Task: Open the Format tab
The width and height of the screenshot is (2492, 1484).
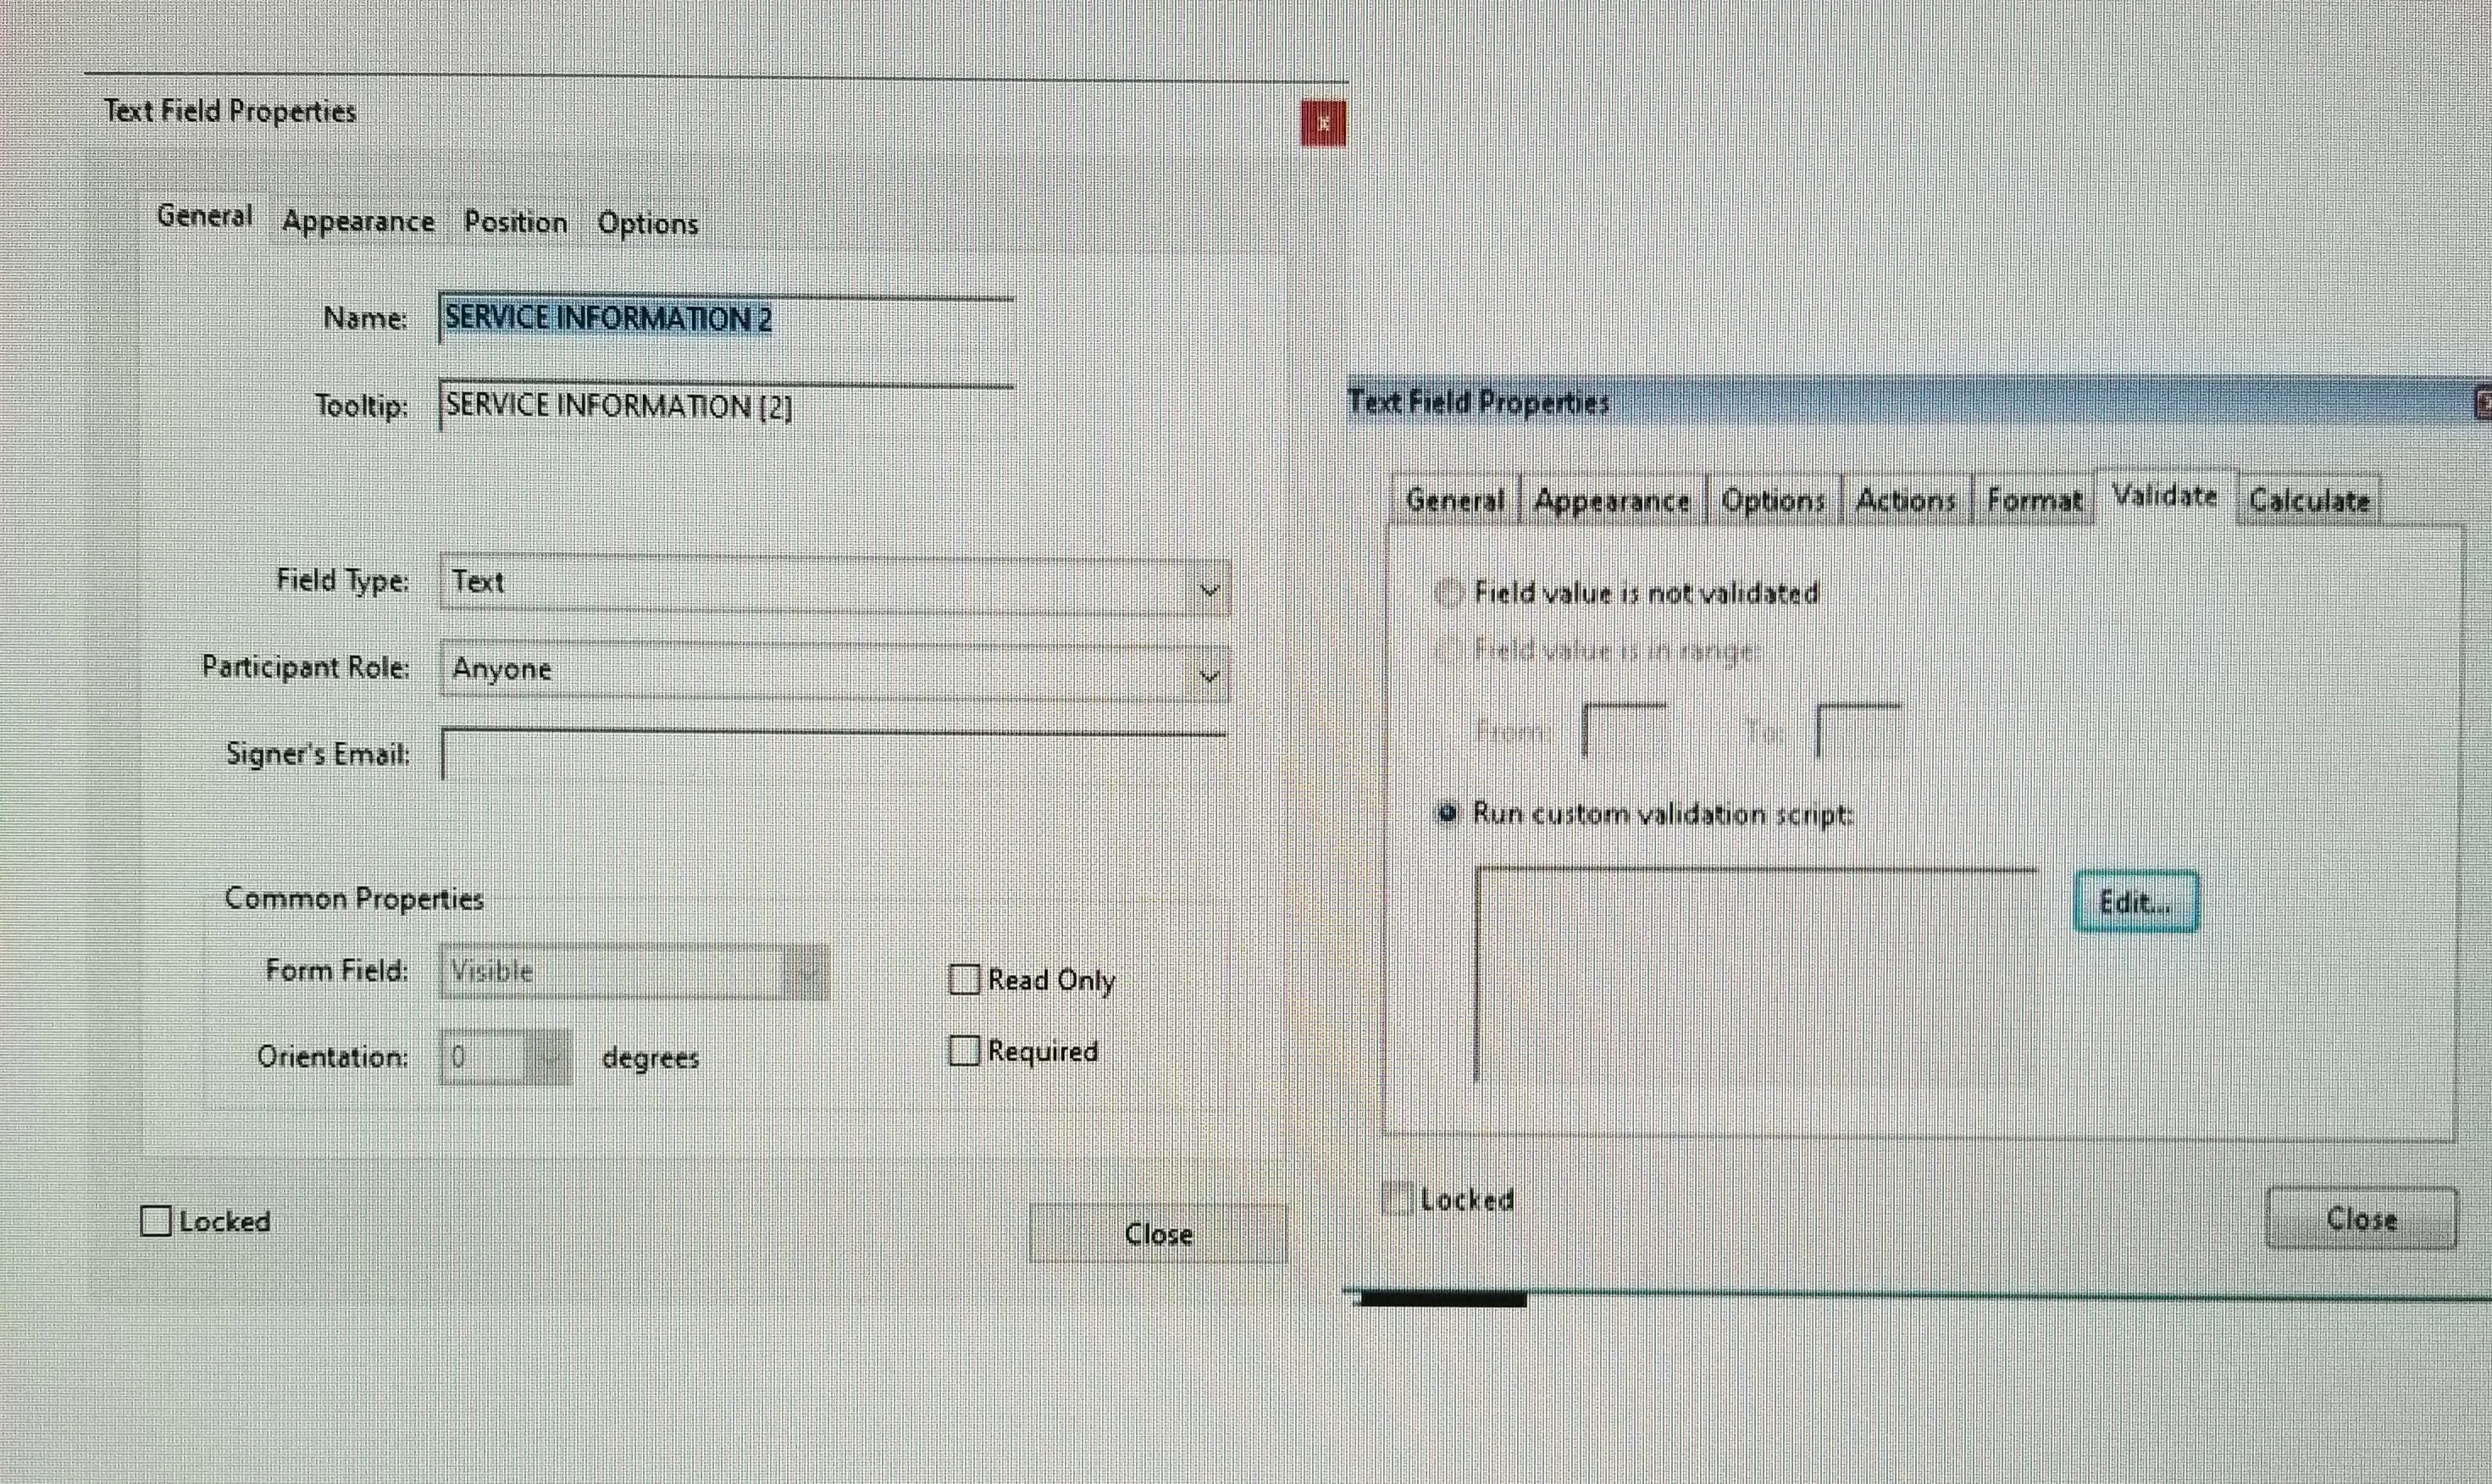Action: pyautogui.click(x=2034, y=499)
